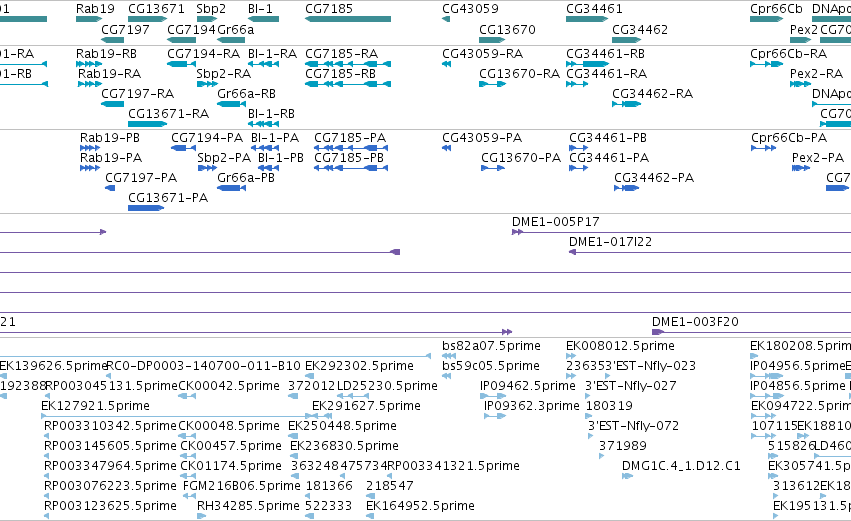Click transcript CG13671-RA
The image size is (851, 521).
tap(148, 124)
